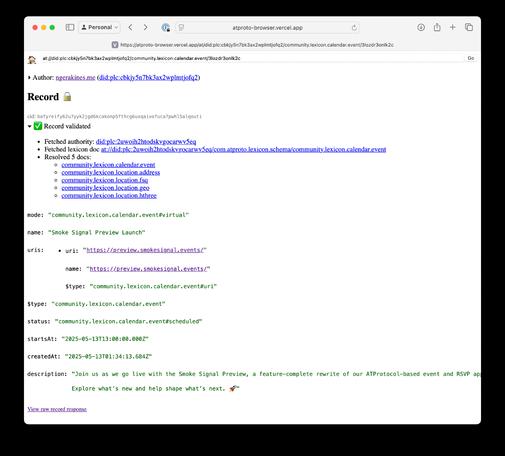Screen dimensions: 505x456
Task: Open community.lexicon.location.geo doc link
Action: point(105,188)
